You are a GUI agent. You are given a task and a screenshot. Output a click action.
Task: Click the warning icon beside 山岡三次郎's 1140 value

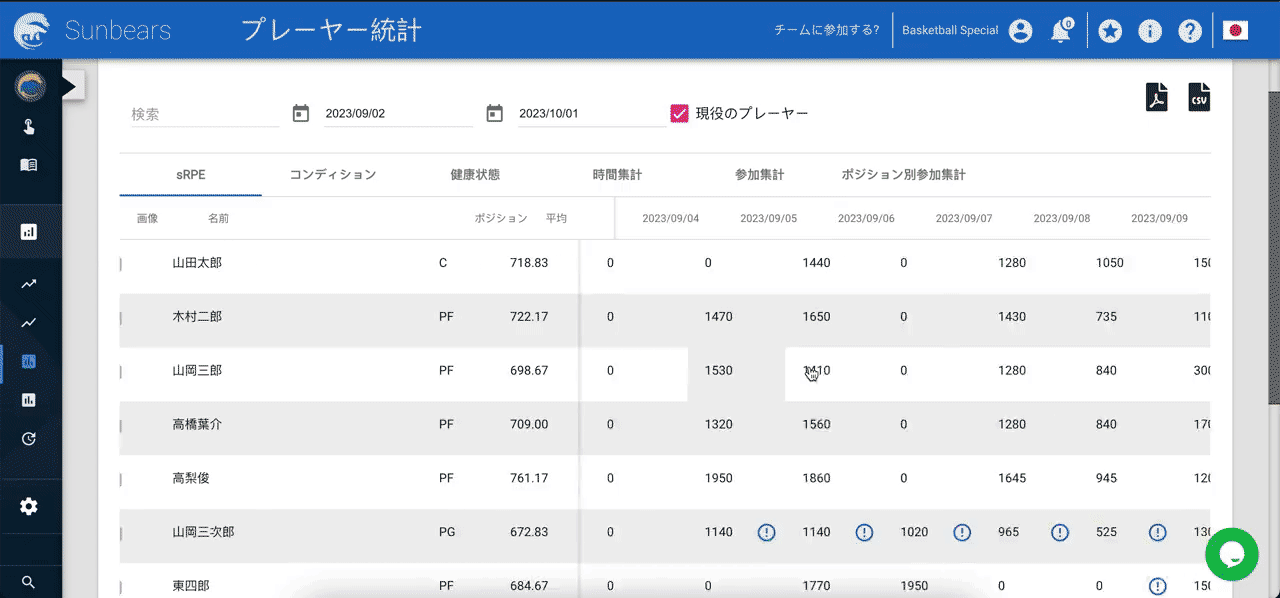tap(767, 532)
